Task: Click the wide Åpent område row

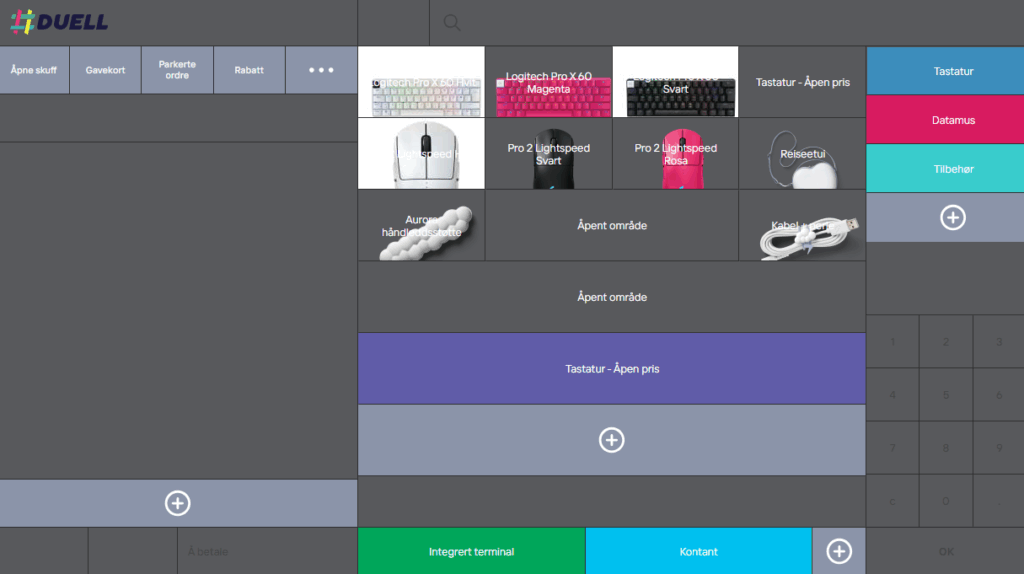Action: pyautogui.click(x=611, y=296)
